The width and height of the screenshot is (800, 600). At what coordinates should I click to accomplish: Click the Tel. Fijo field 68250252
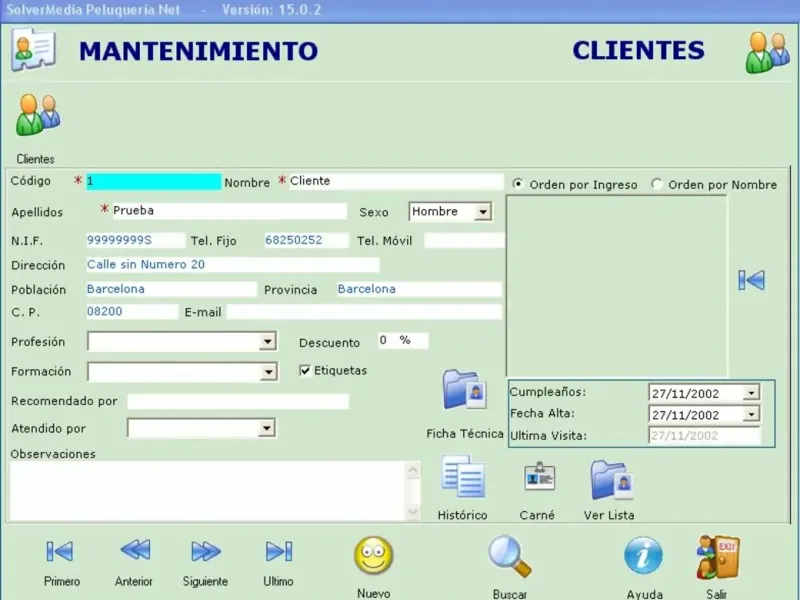tap(306, 240)
